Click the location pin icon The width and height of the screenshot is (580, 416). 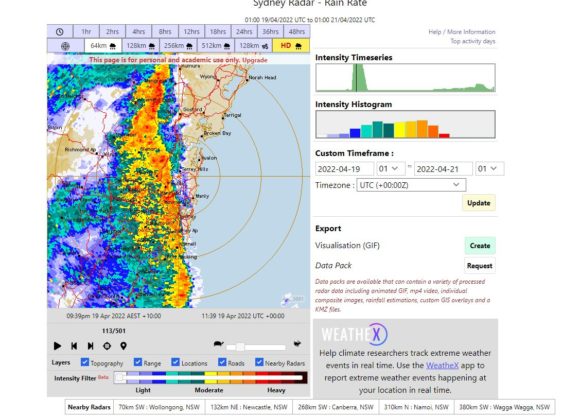pos(123,346)
